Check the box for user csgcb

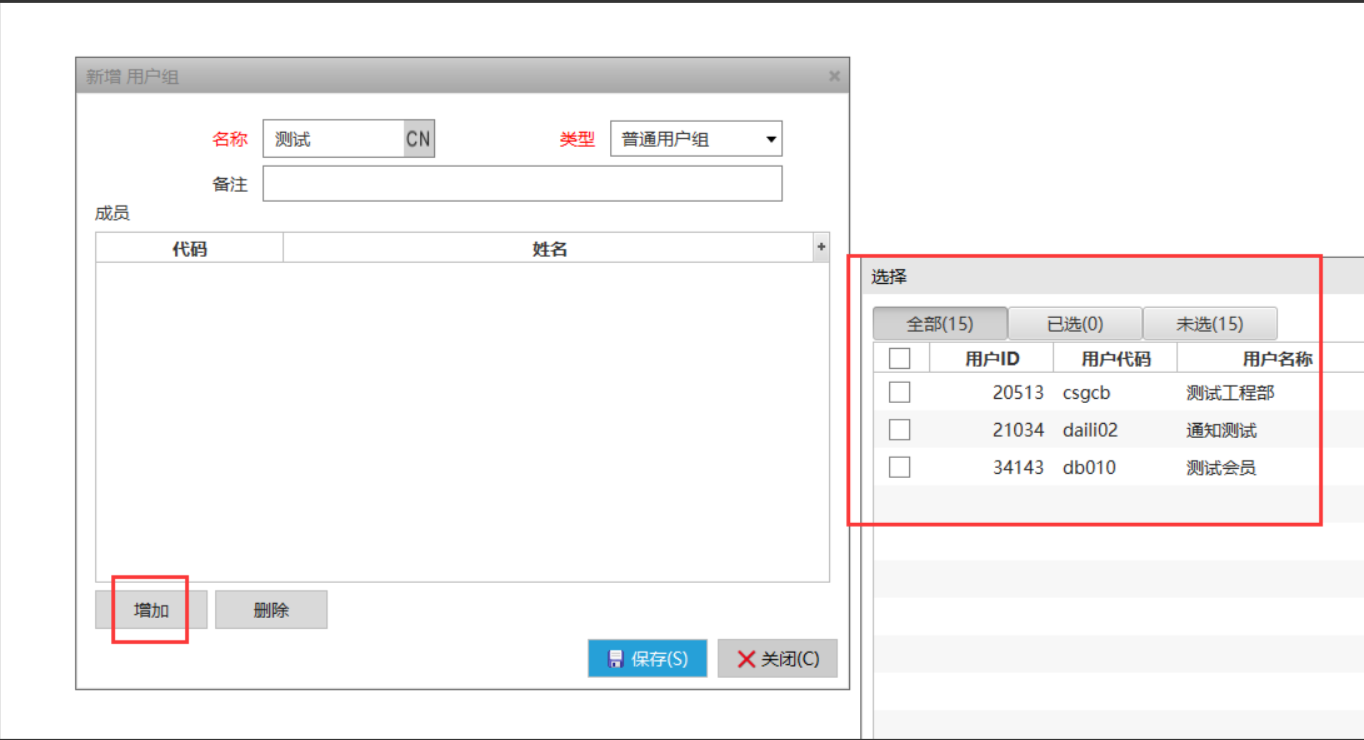pos(900,392)
